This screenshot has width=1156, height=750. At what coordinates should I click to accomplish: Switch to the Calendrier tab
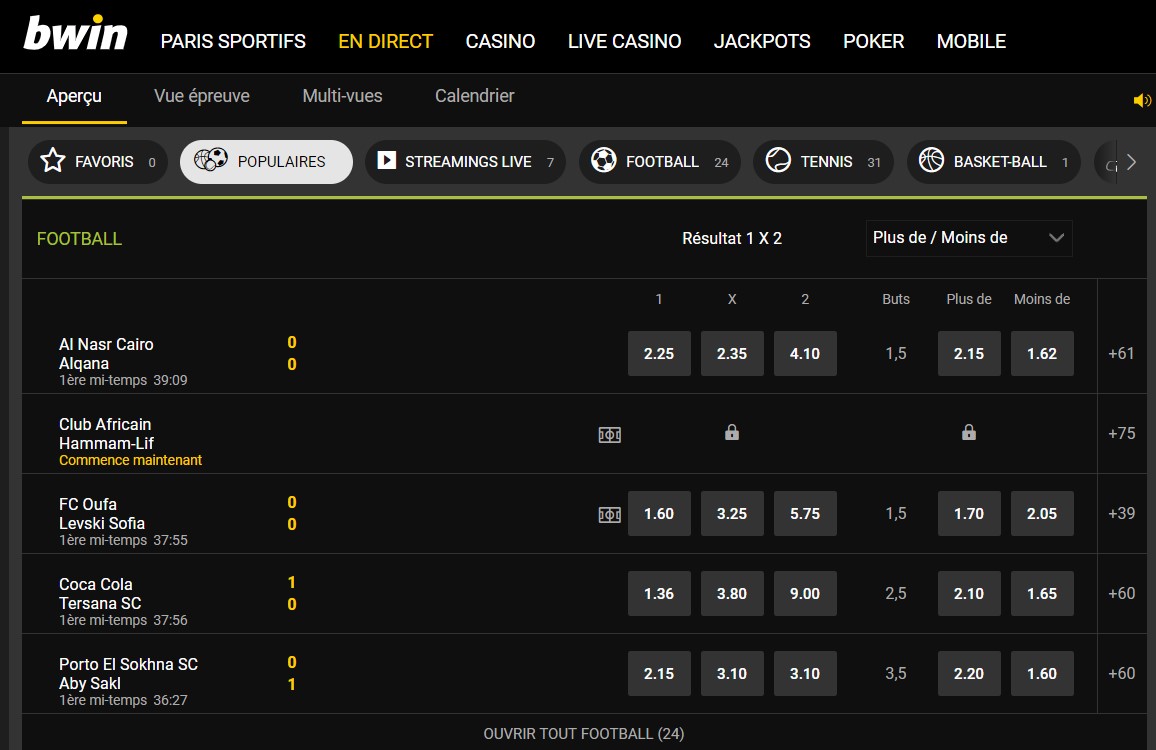pos(475,96)
